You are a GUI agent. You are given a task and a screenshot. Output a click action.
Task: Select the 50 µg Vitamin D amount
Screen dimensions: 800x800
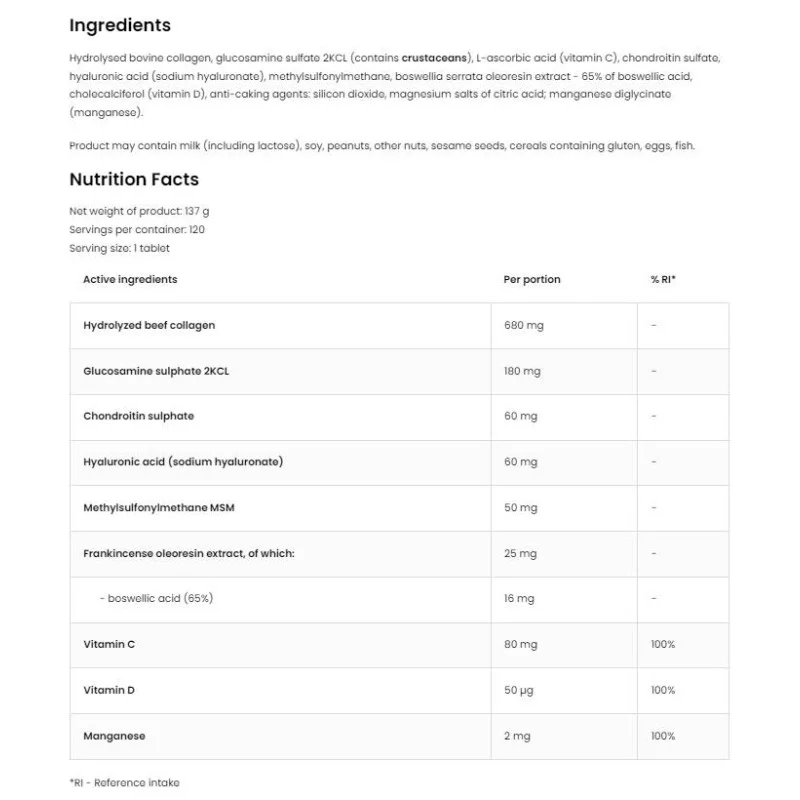tap(520, 690)
